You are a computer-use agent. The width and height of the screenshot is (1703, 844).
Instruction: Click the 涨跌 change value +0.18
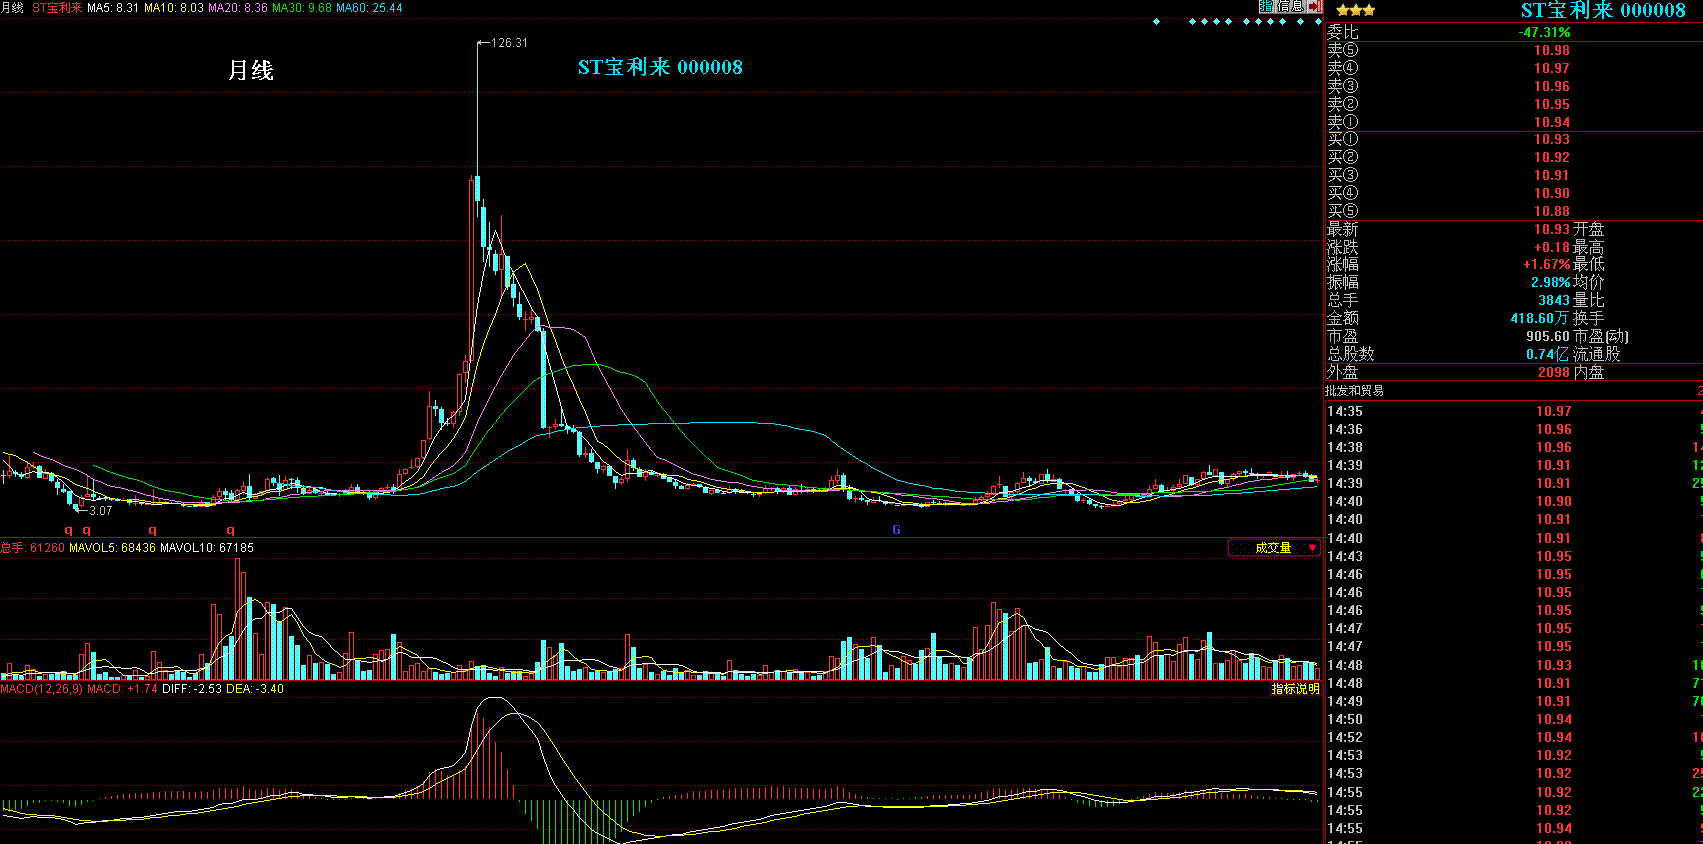(1552, 247)
